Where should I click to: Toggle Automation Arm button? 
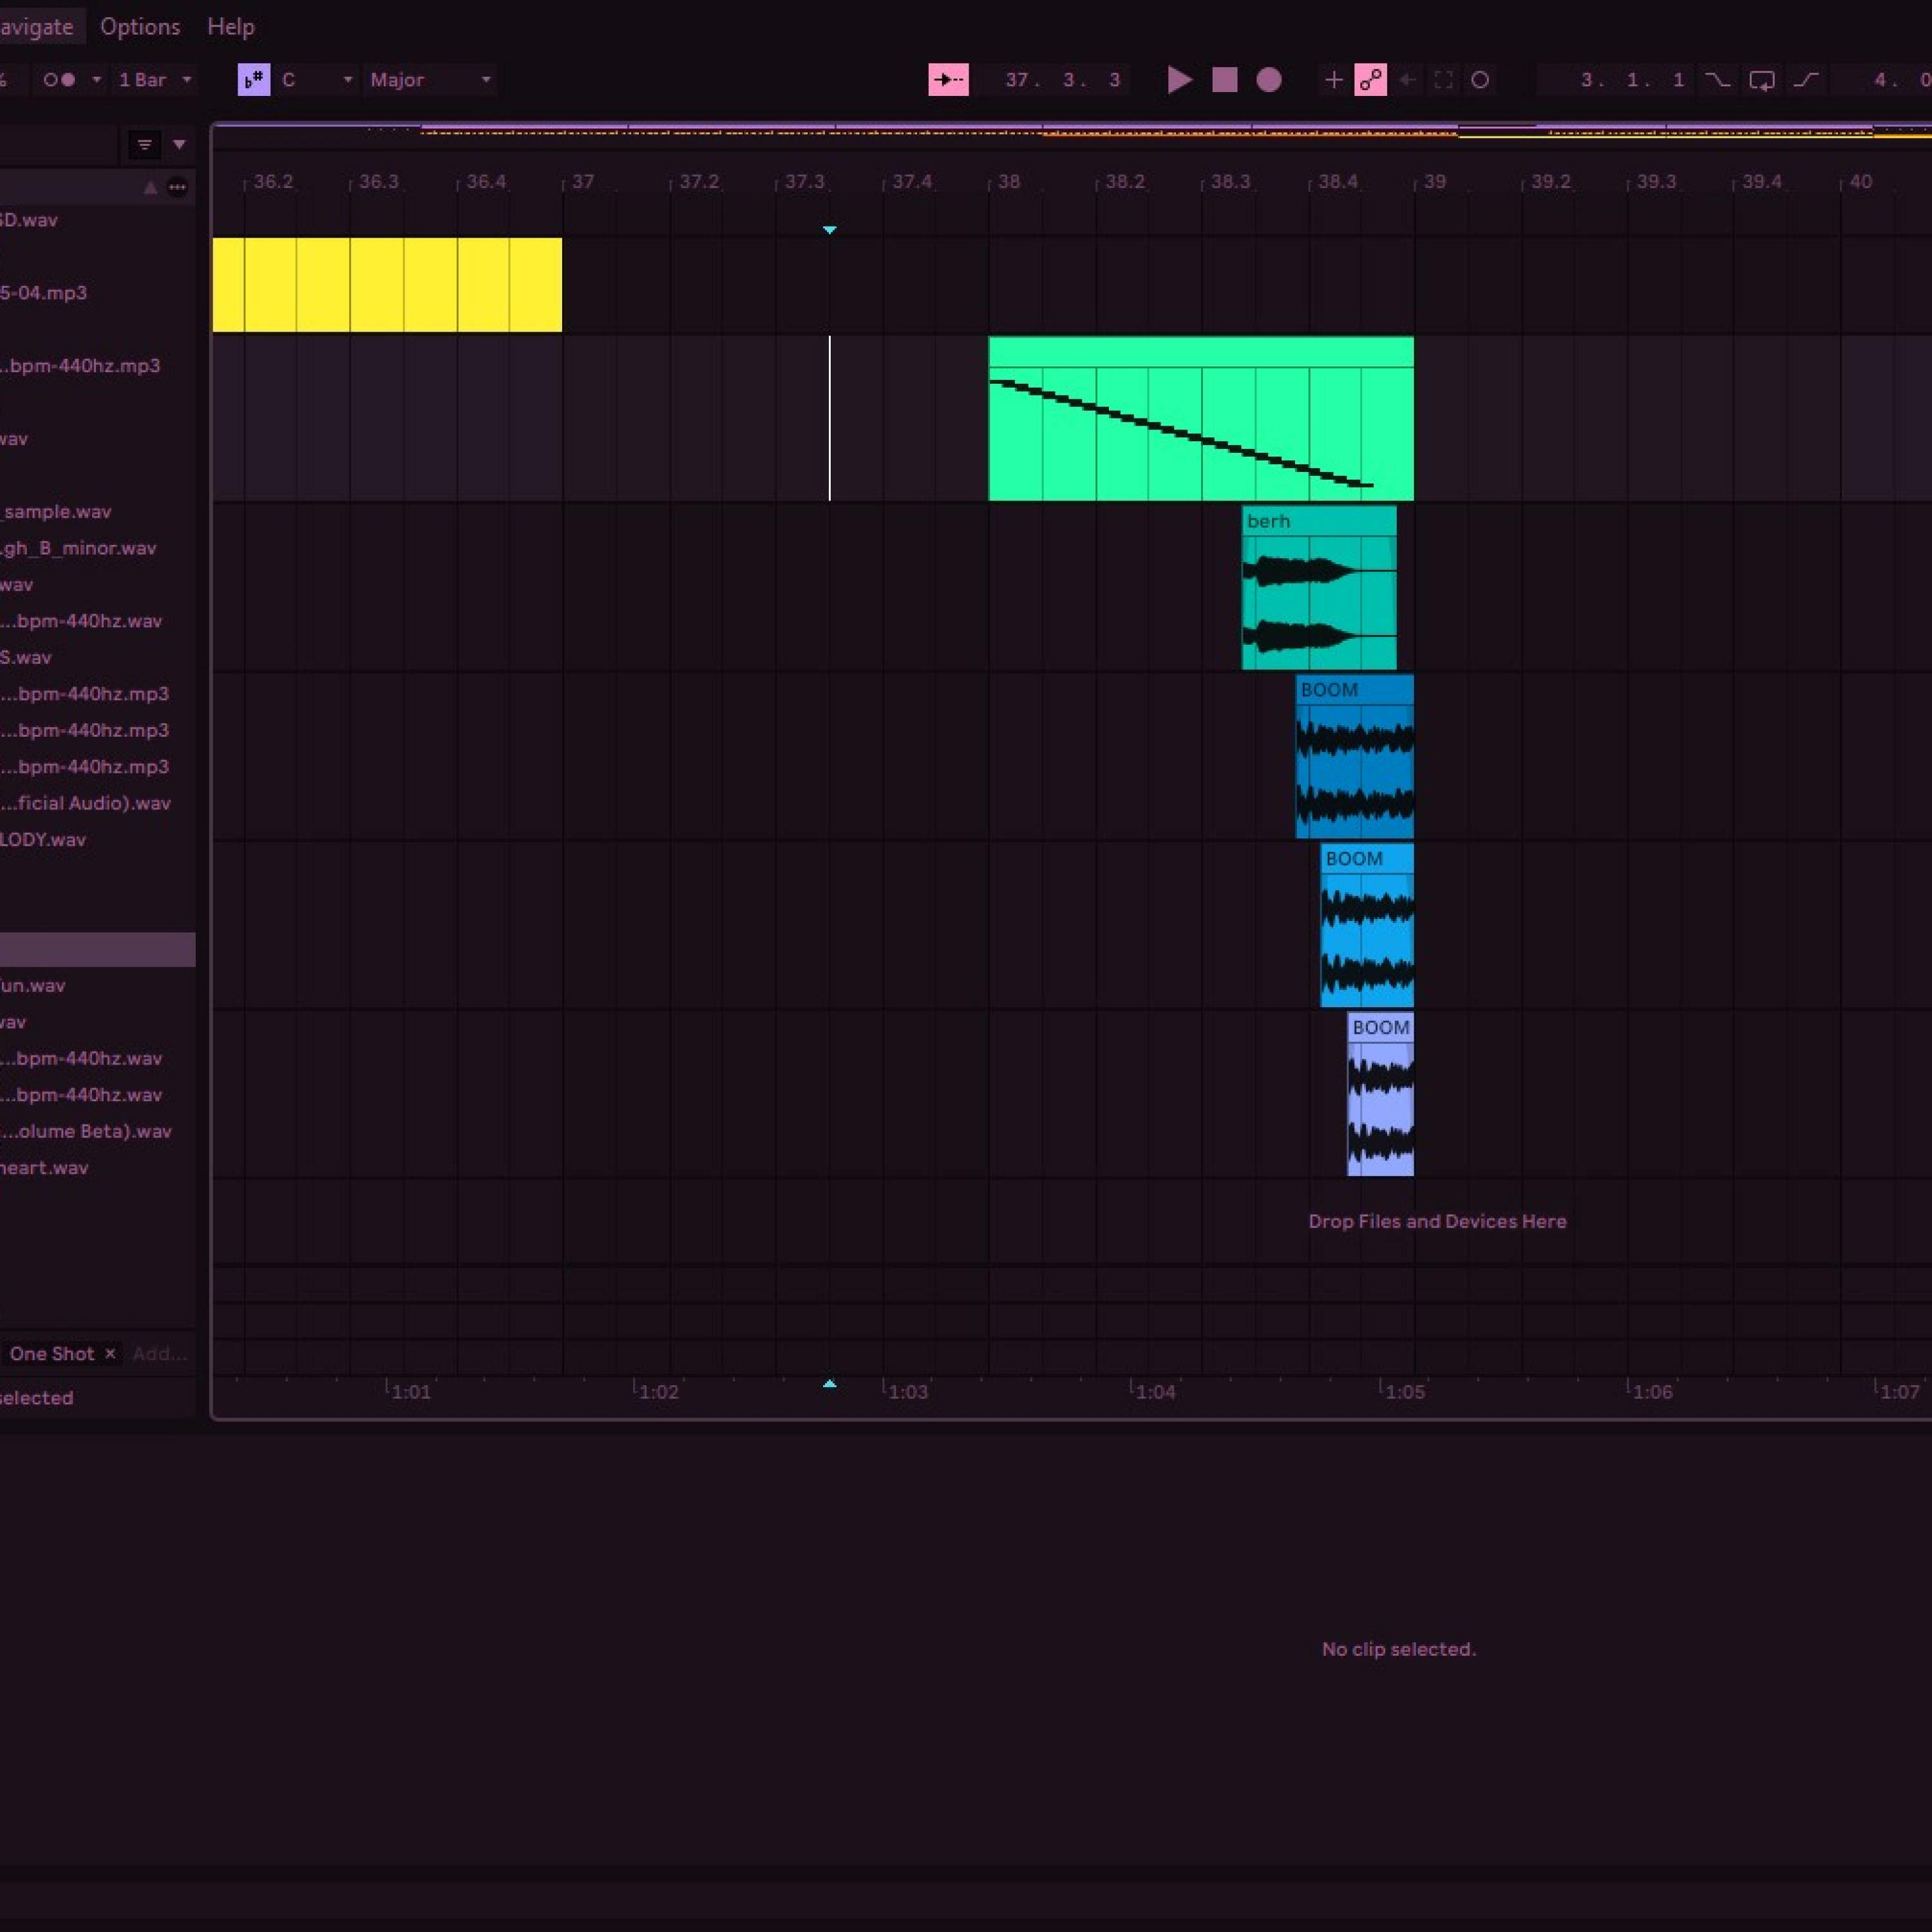coord(1370,80)
